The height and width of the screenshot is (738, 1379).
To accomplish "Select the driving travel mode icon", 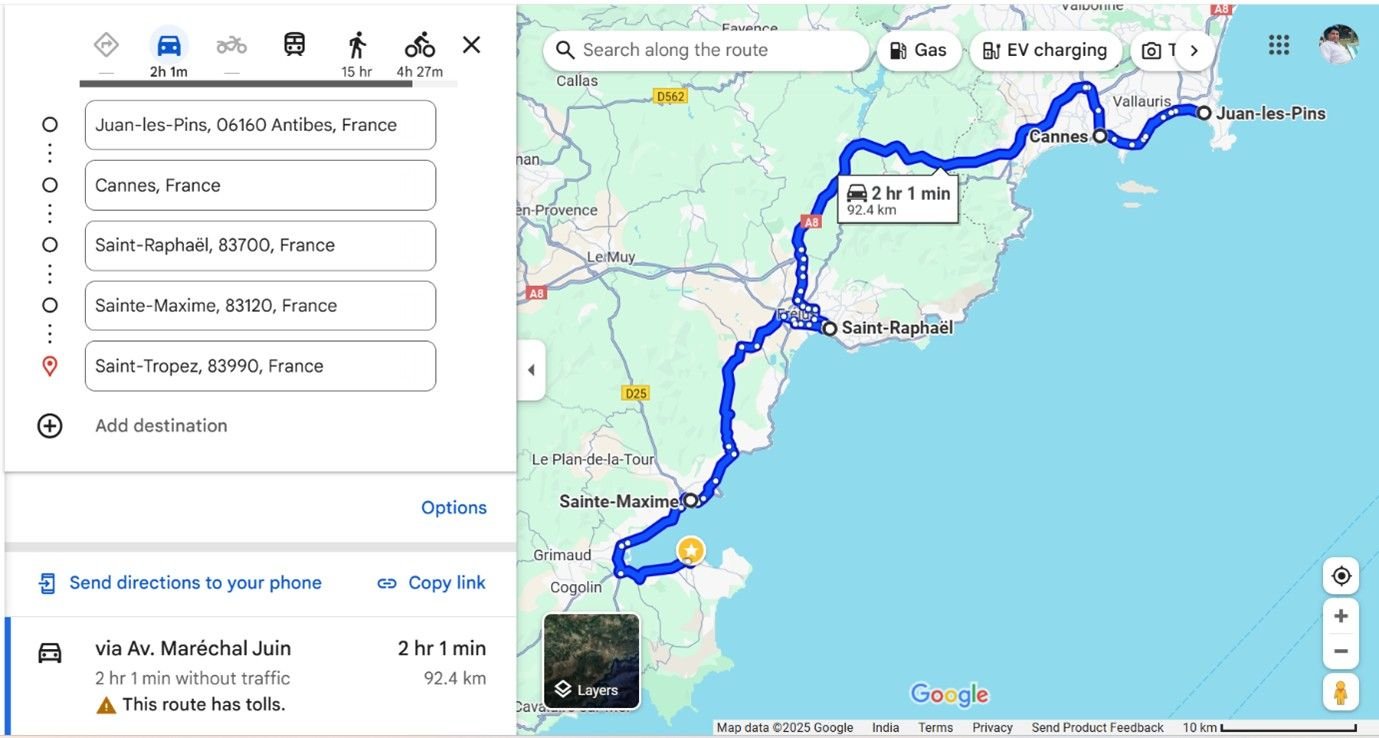I will [x=169, y=45].
